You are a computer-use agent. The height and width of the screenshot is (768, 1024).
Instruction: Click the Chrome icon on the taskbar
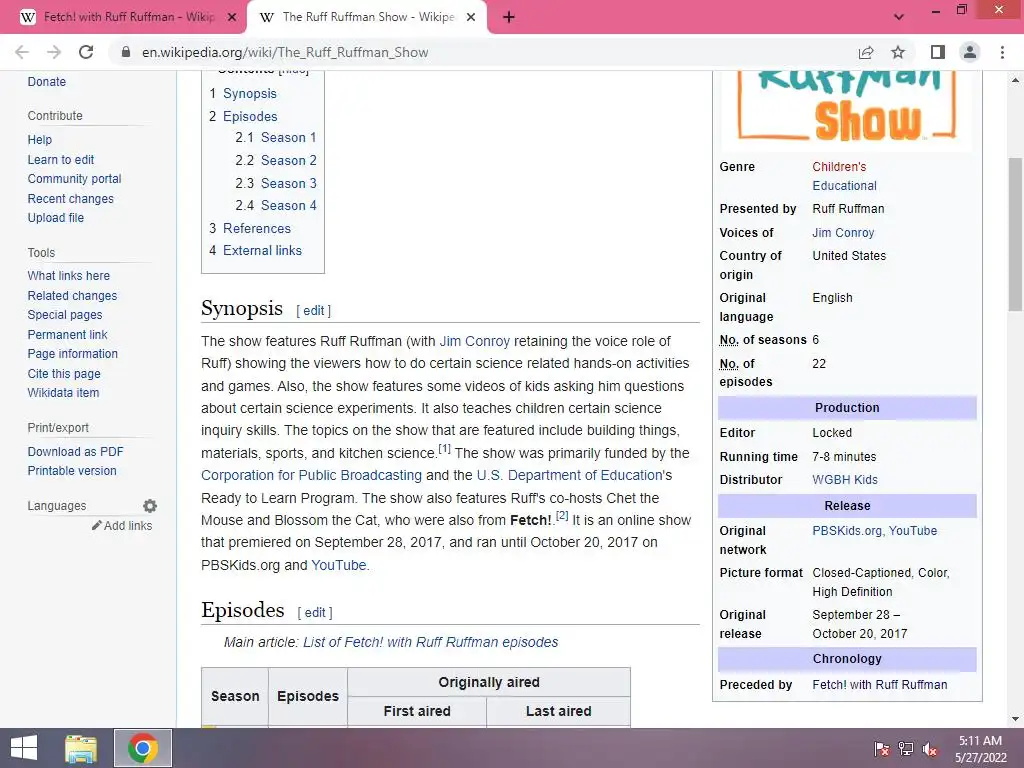[x=143, y=748]
